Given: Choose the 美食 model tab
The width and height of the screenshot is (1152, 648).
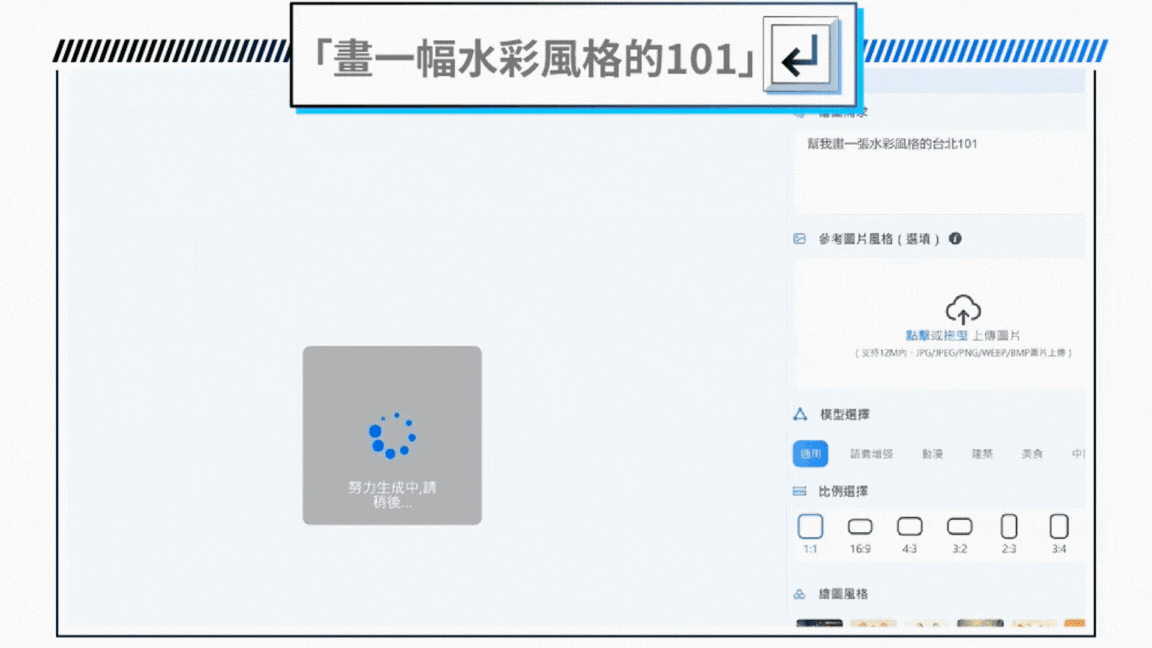Looking at the screenshot, I should [1032, 454].
